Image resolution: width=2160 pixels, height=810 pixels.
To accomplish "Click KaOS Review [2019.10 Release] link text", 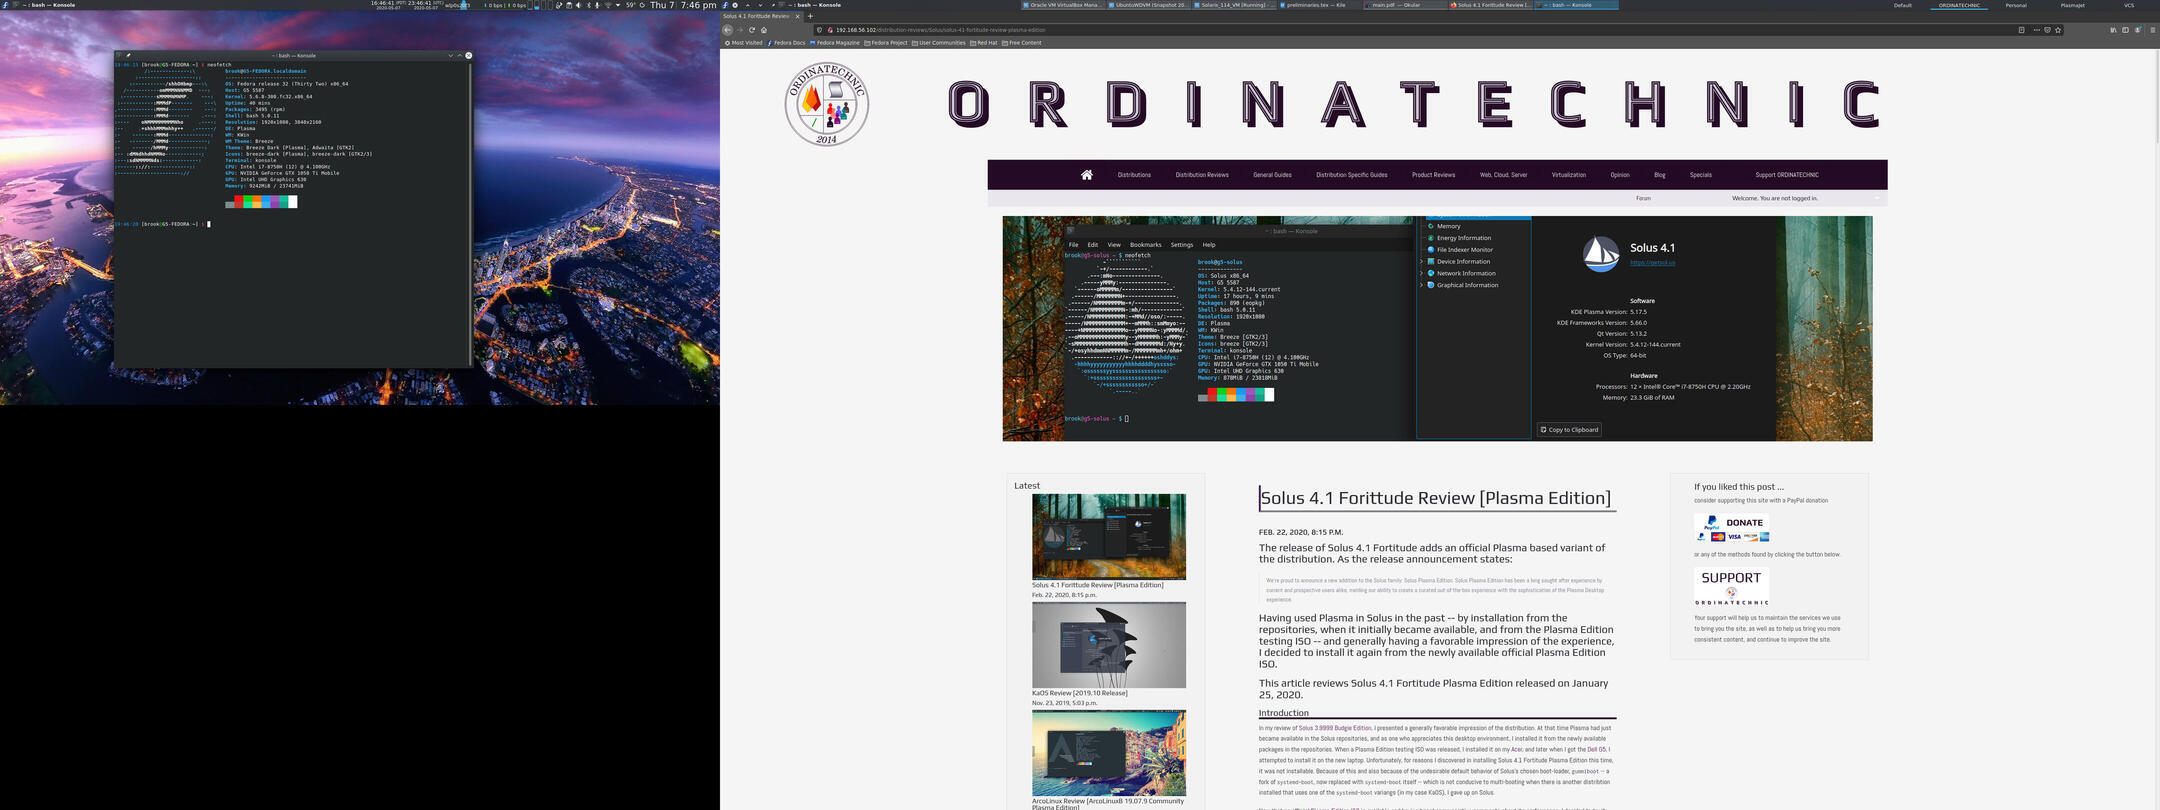I will pyautogui.click(x=1079, y=693).
